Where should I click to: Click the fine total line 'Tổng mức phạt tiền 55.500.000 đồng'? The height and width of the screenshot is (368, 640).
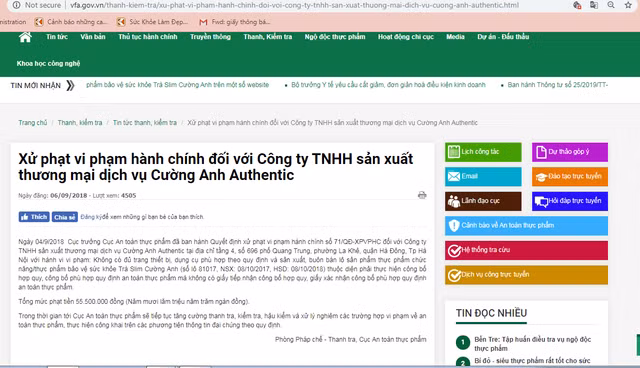pyautogui.click(x=133, y=301)
